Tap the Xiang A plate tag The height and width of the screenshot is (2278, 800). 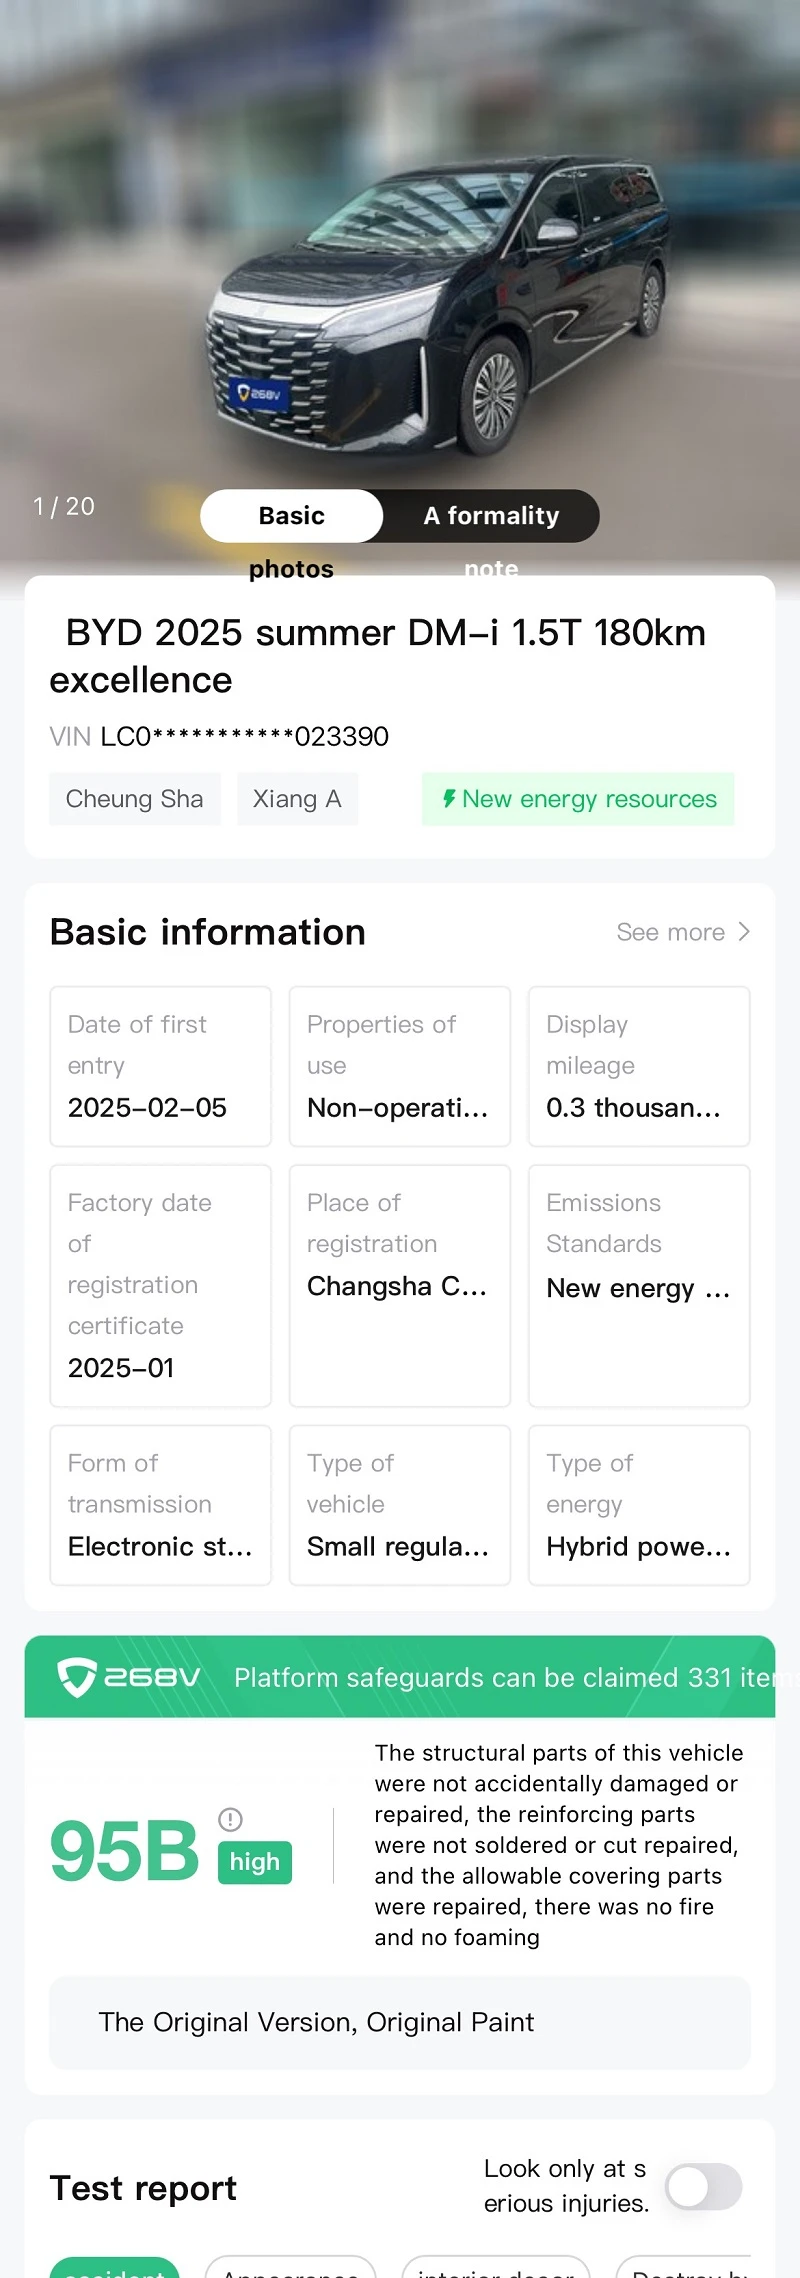point(297,799)
